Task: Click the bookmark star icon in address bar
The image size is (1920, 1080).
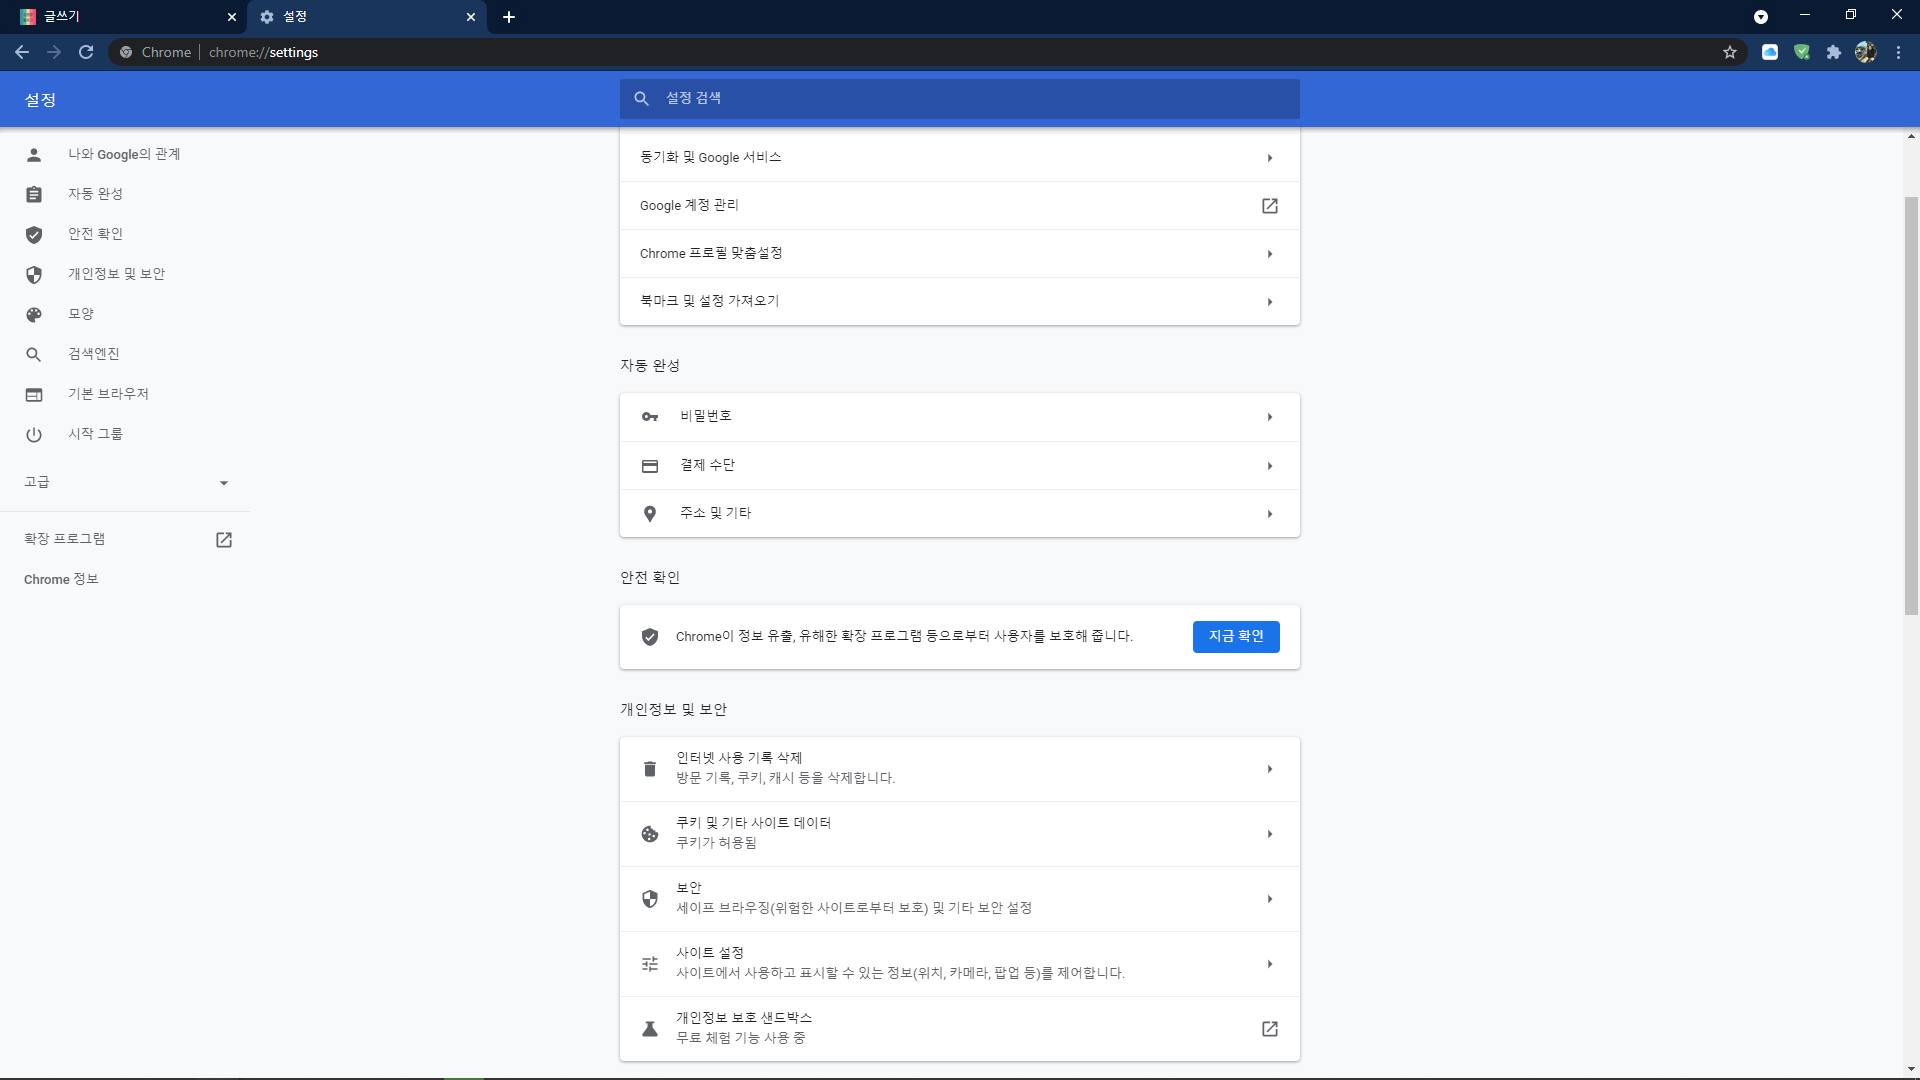Action: 1730,52
